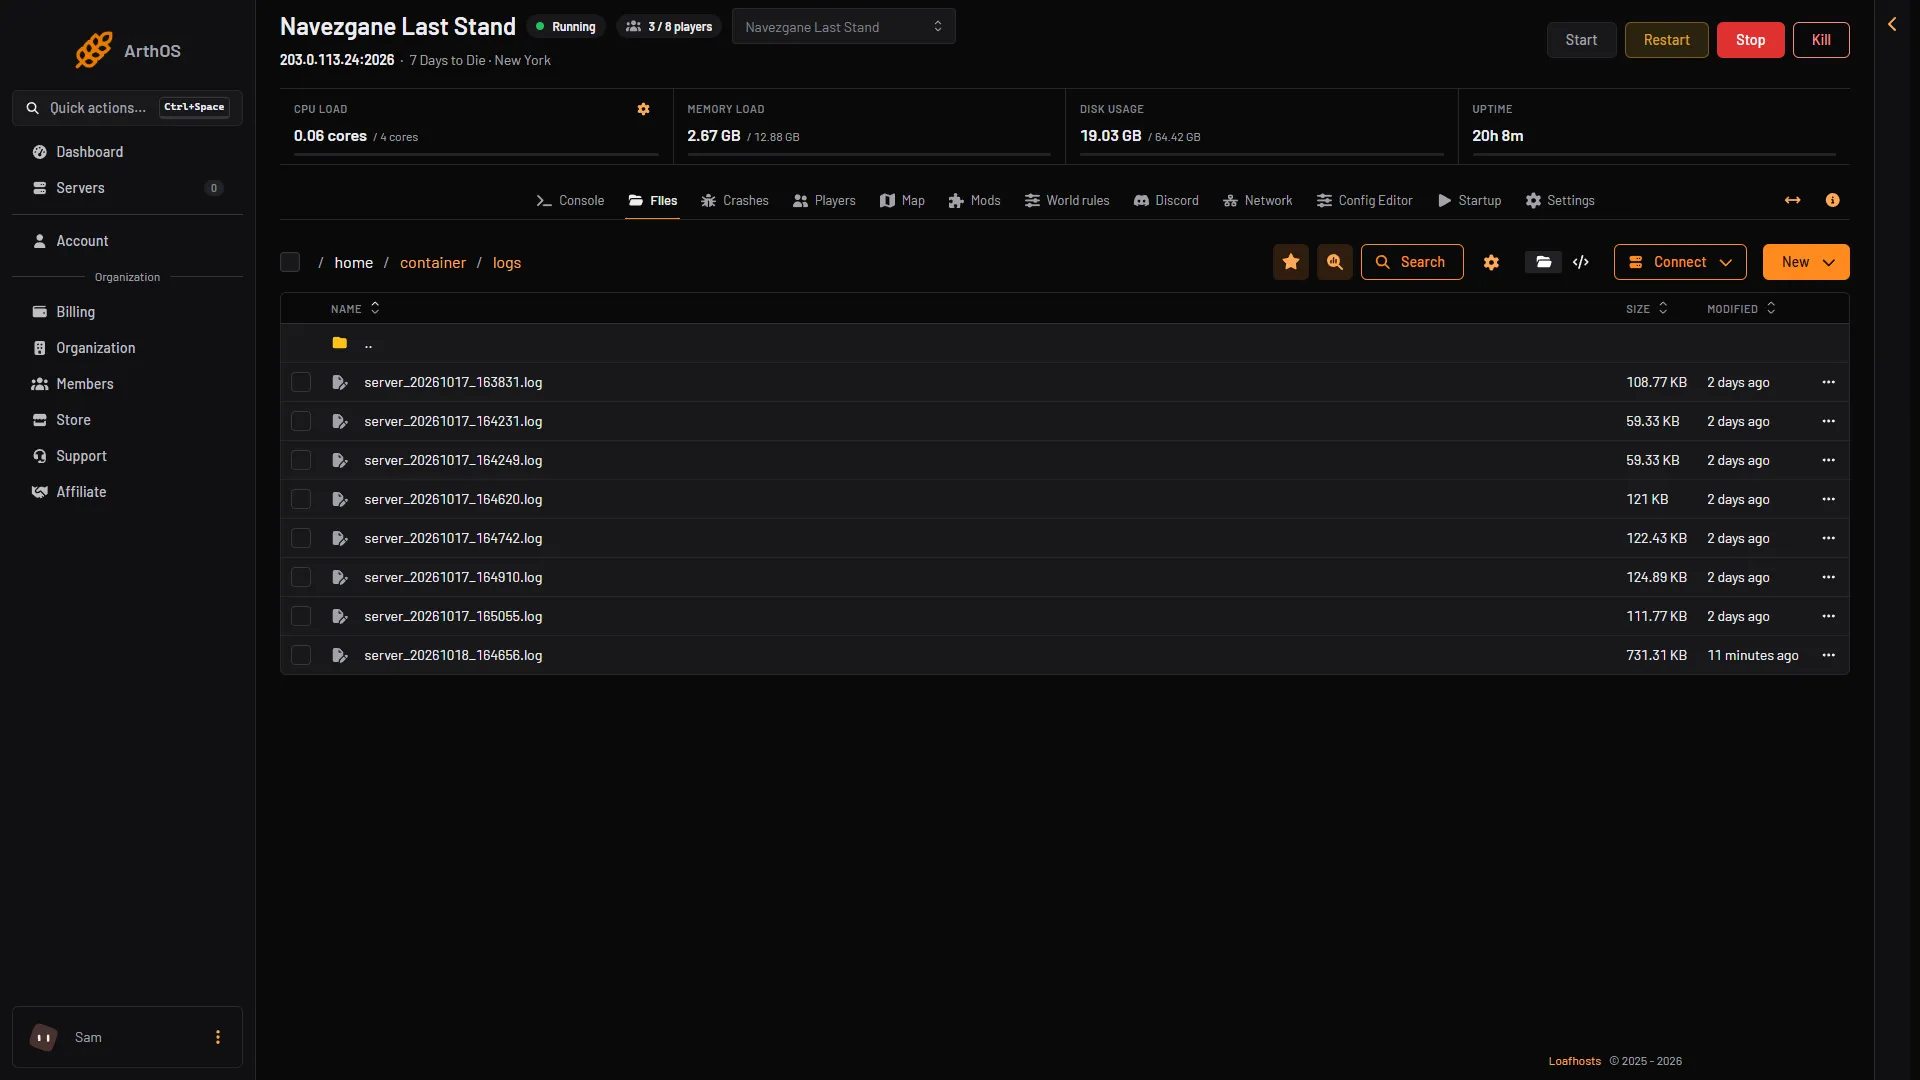Tick the select-all files checkbox
The width and height of the screenshot is (1920, 1080).
point(290,262)
